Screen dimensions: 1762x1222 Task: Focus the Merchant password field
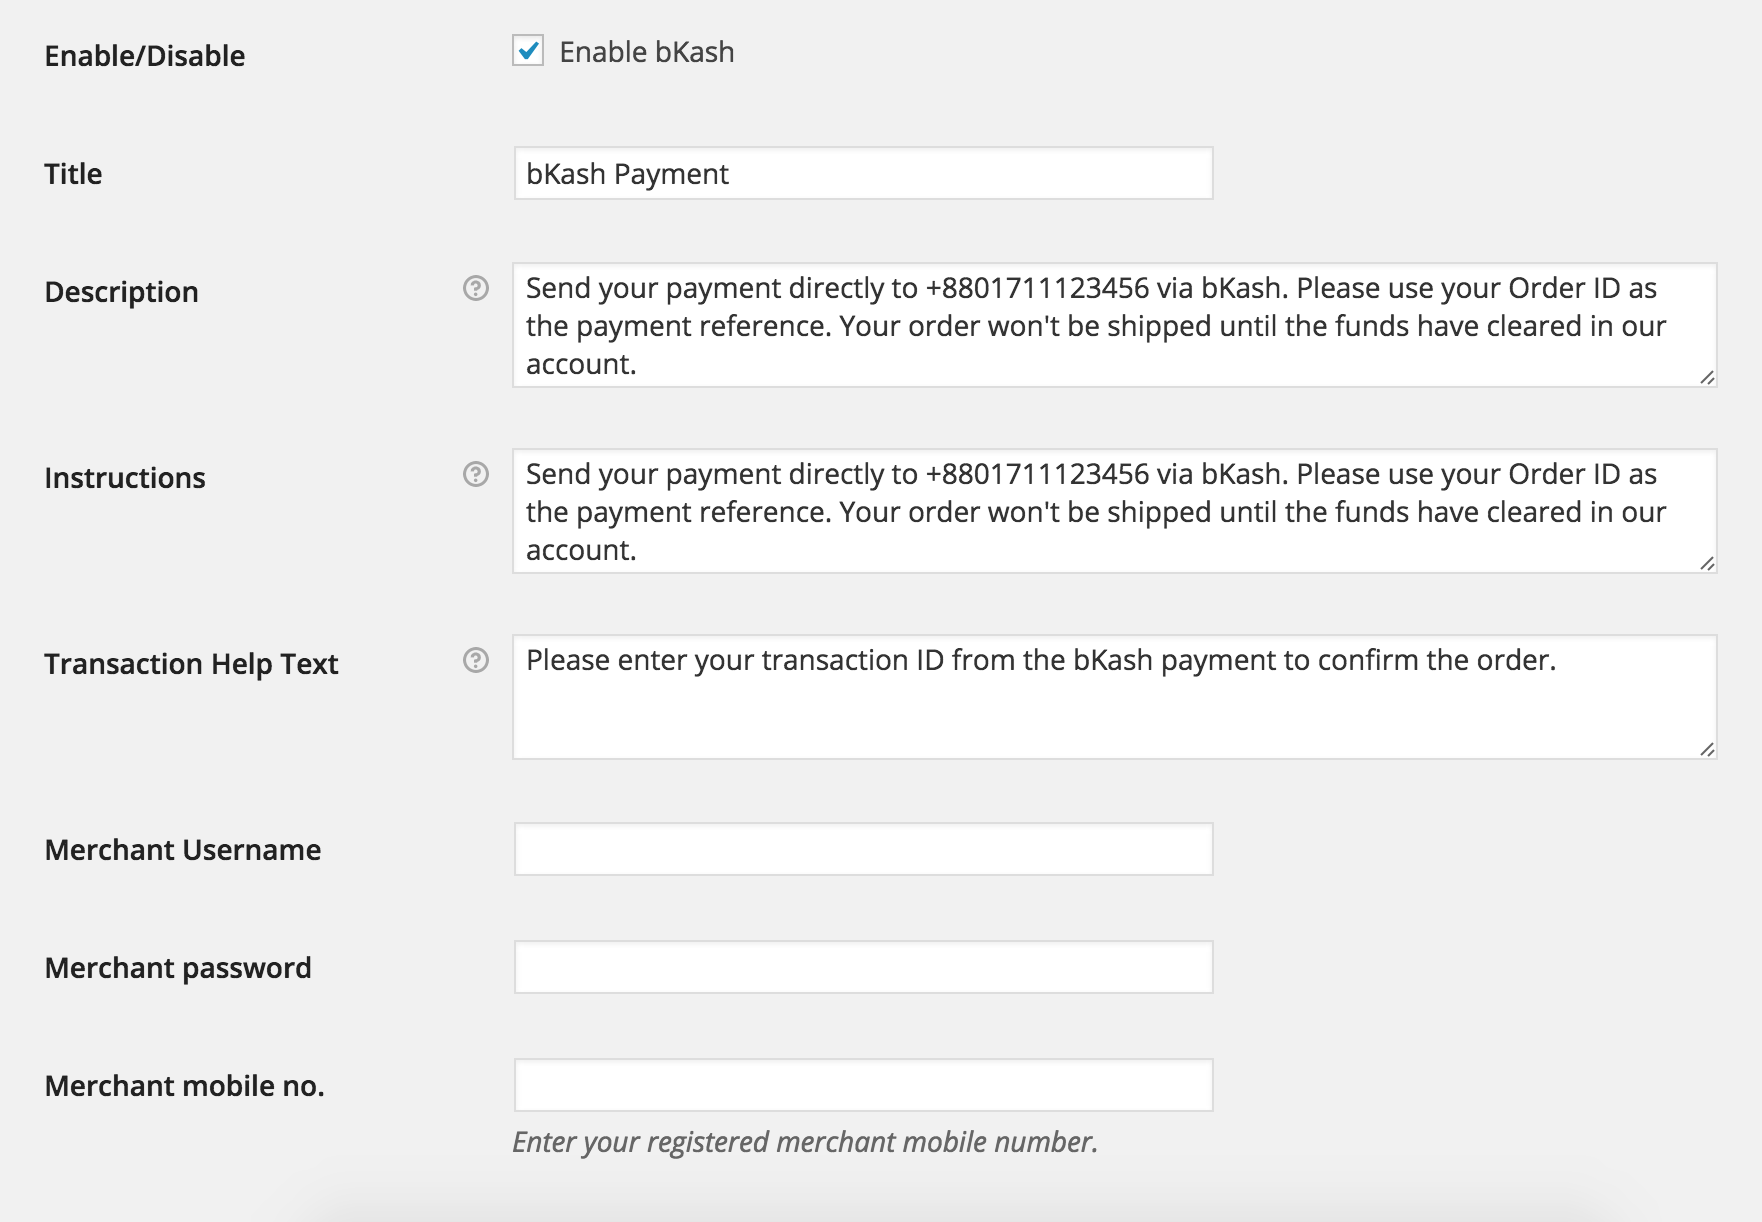[x=863, y=967]
